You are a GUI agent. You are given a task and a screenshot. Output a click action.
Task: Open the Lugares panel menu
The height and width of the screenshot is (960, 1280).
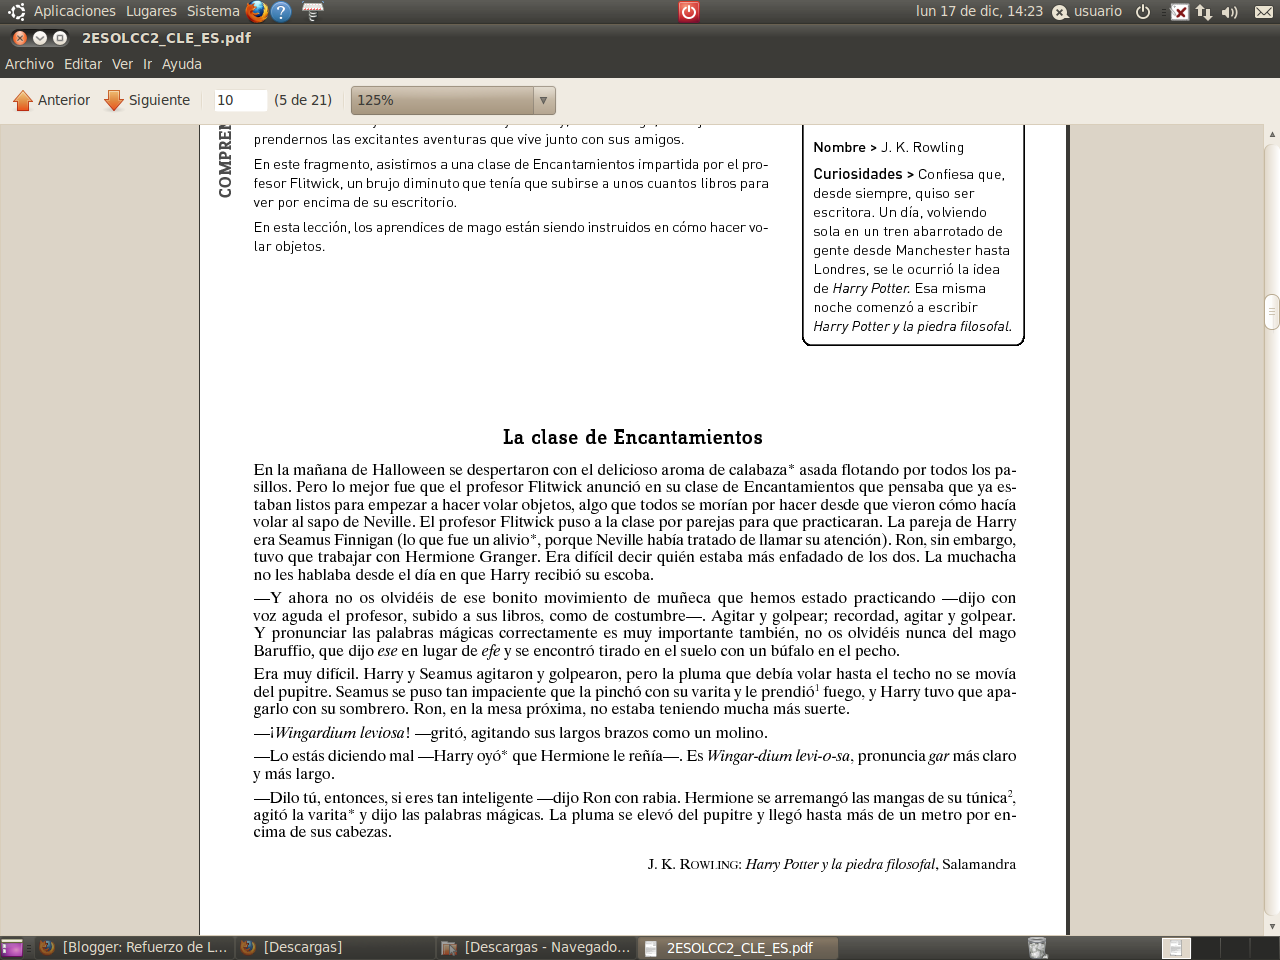[151, 11]
